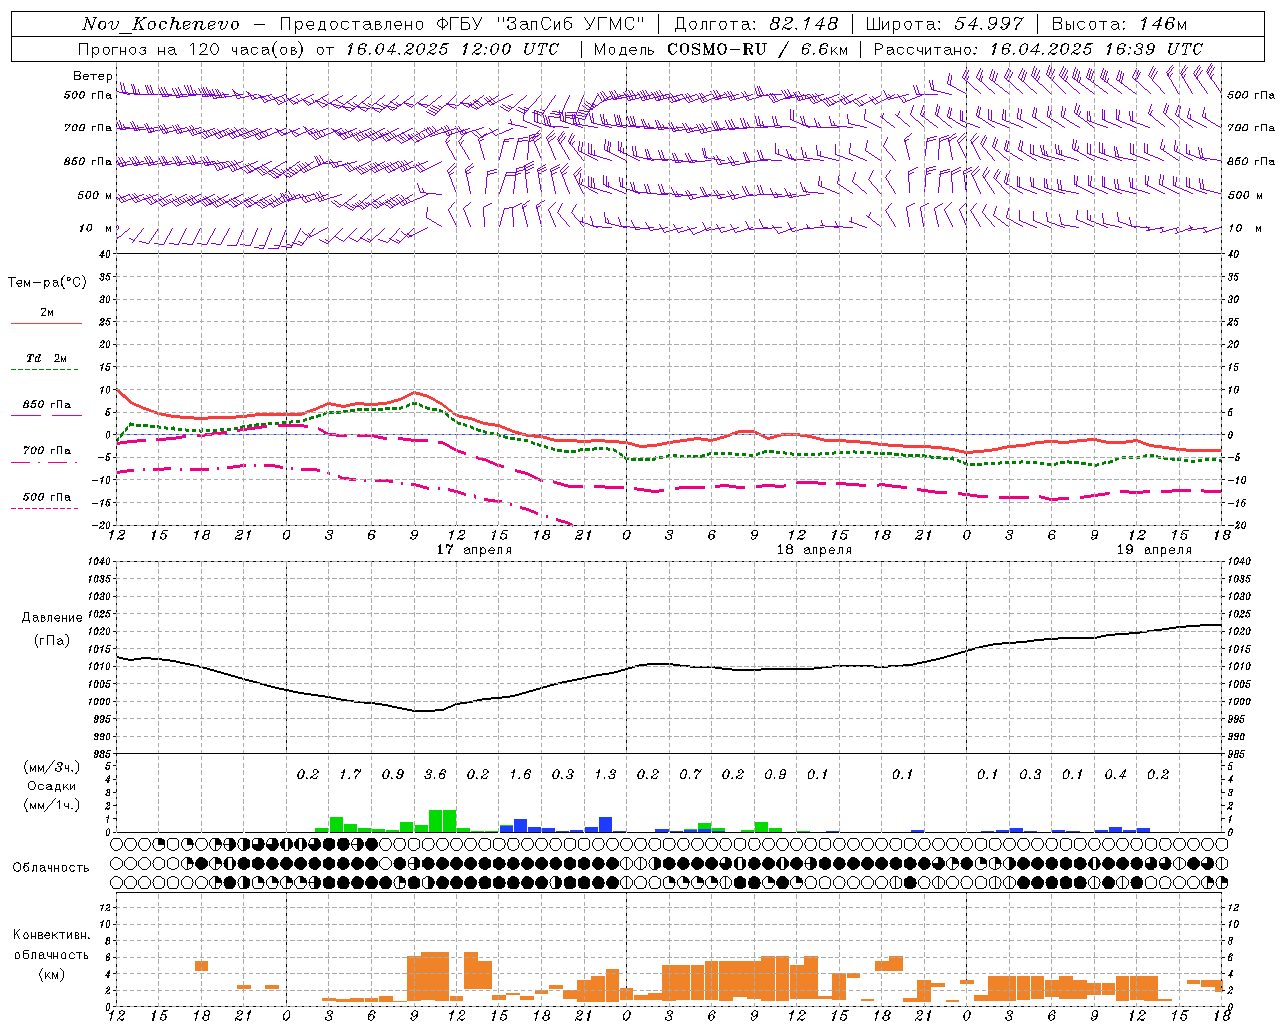The width and height of the screenshot is (1280, 1024).
Task: Click the Осадки panel label
Action: pyautogui.click(x=51, y=787)
